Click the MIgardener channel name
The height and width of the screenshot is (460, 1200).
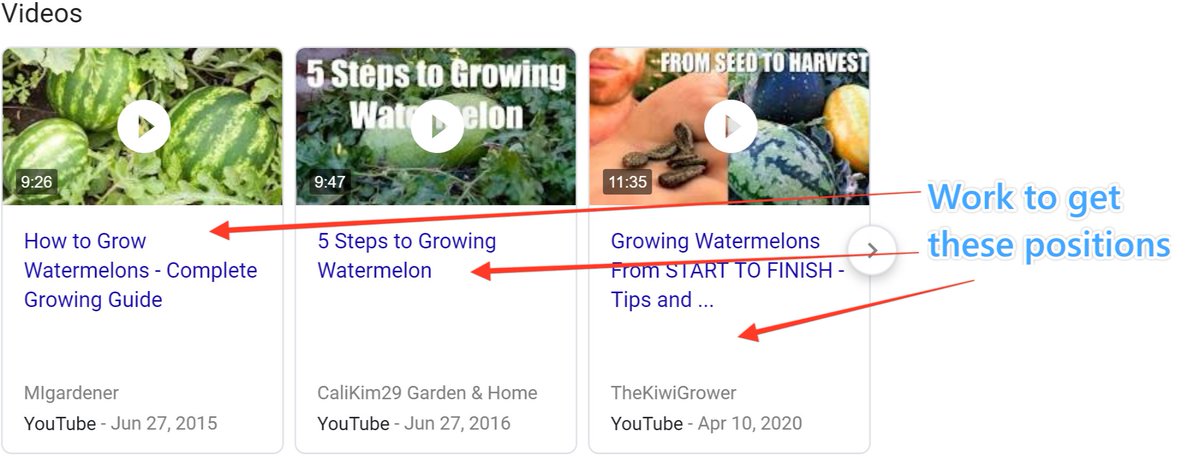(x=71, y=393)
